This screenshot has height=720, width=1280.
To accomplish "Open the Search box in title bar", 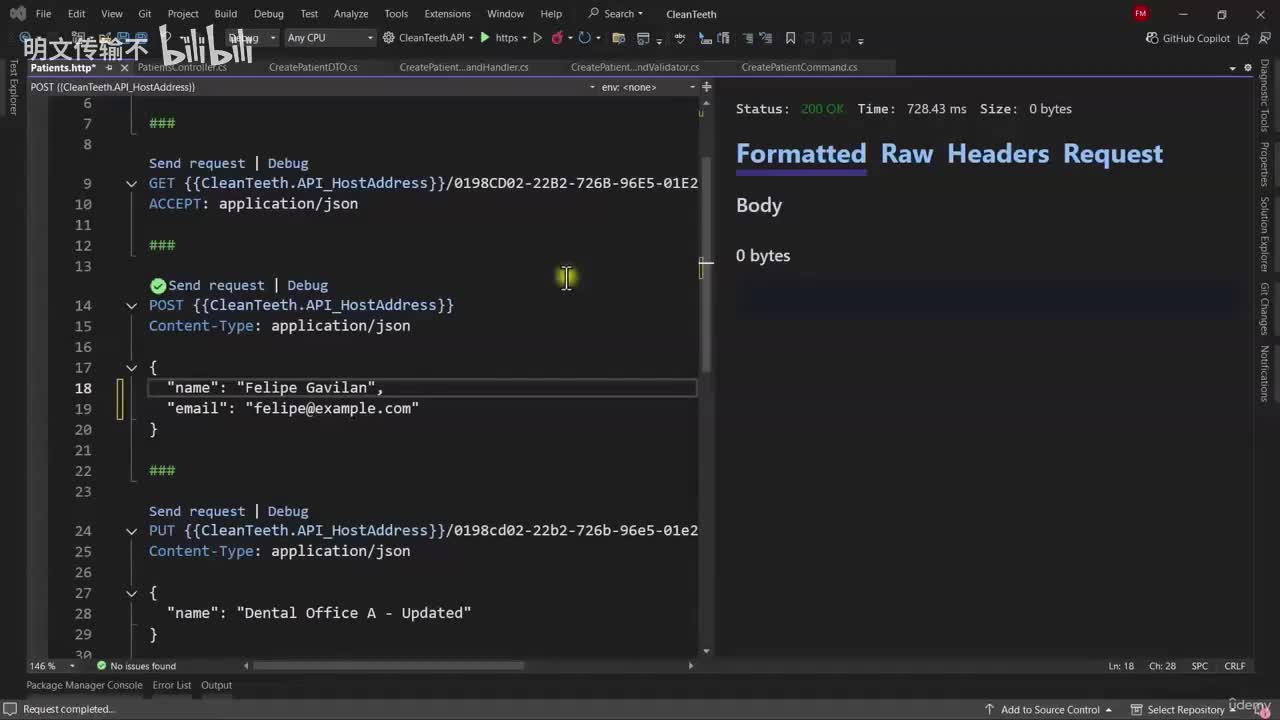I will pos(616,14).
